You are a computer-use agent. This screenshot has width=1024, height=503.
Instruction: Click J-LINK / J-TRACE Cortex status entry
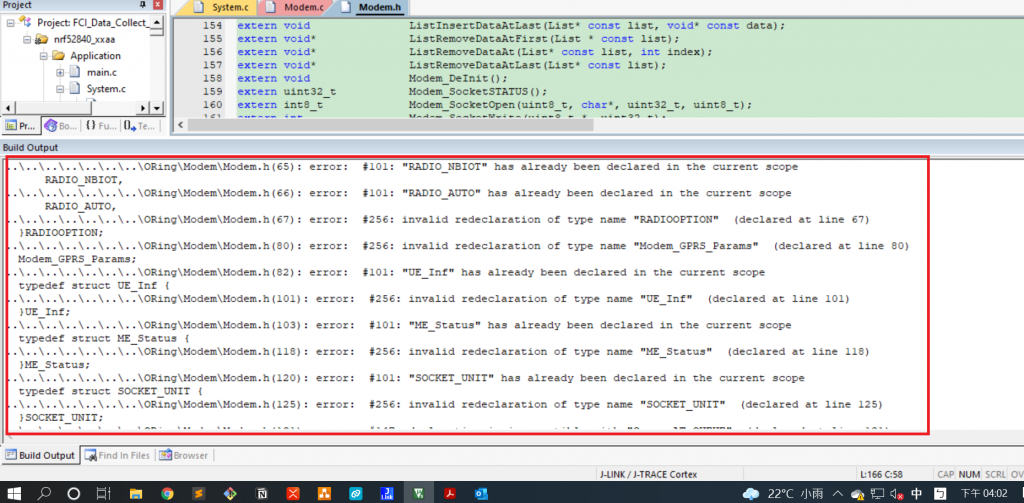tap(647, 474)
